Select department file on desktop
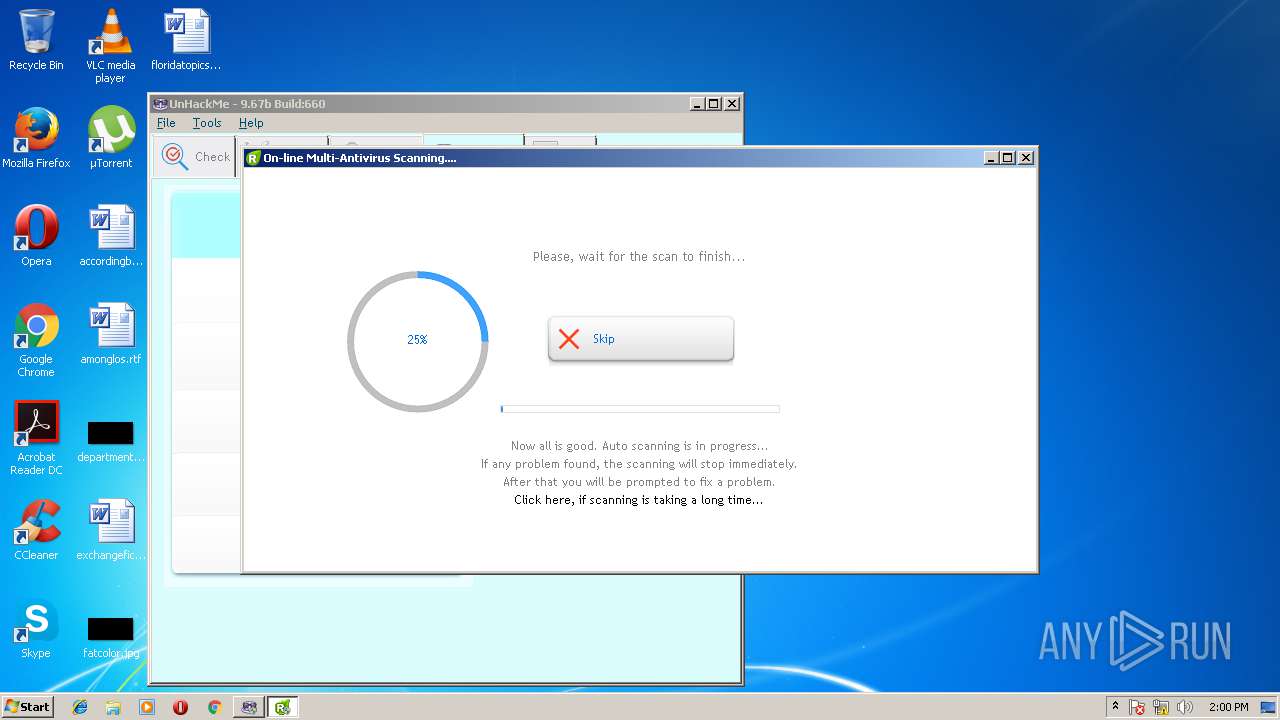The width and height of the screenshot is (1280, 720). point(110,440)
